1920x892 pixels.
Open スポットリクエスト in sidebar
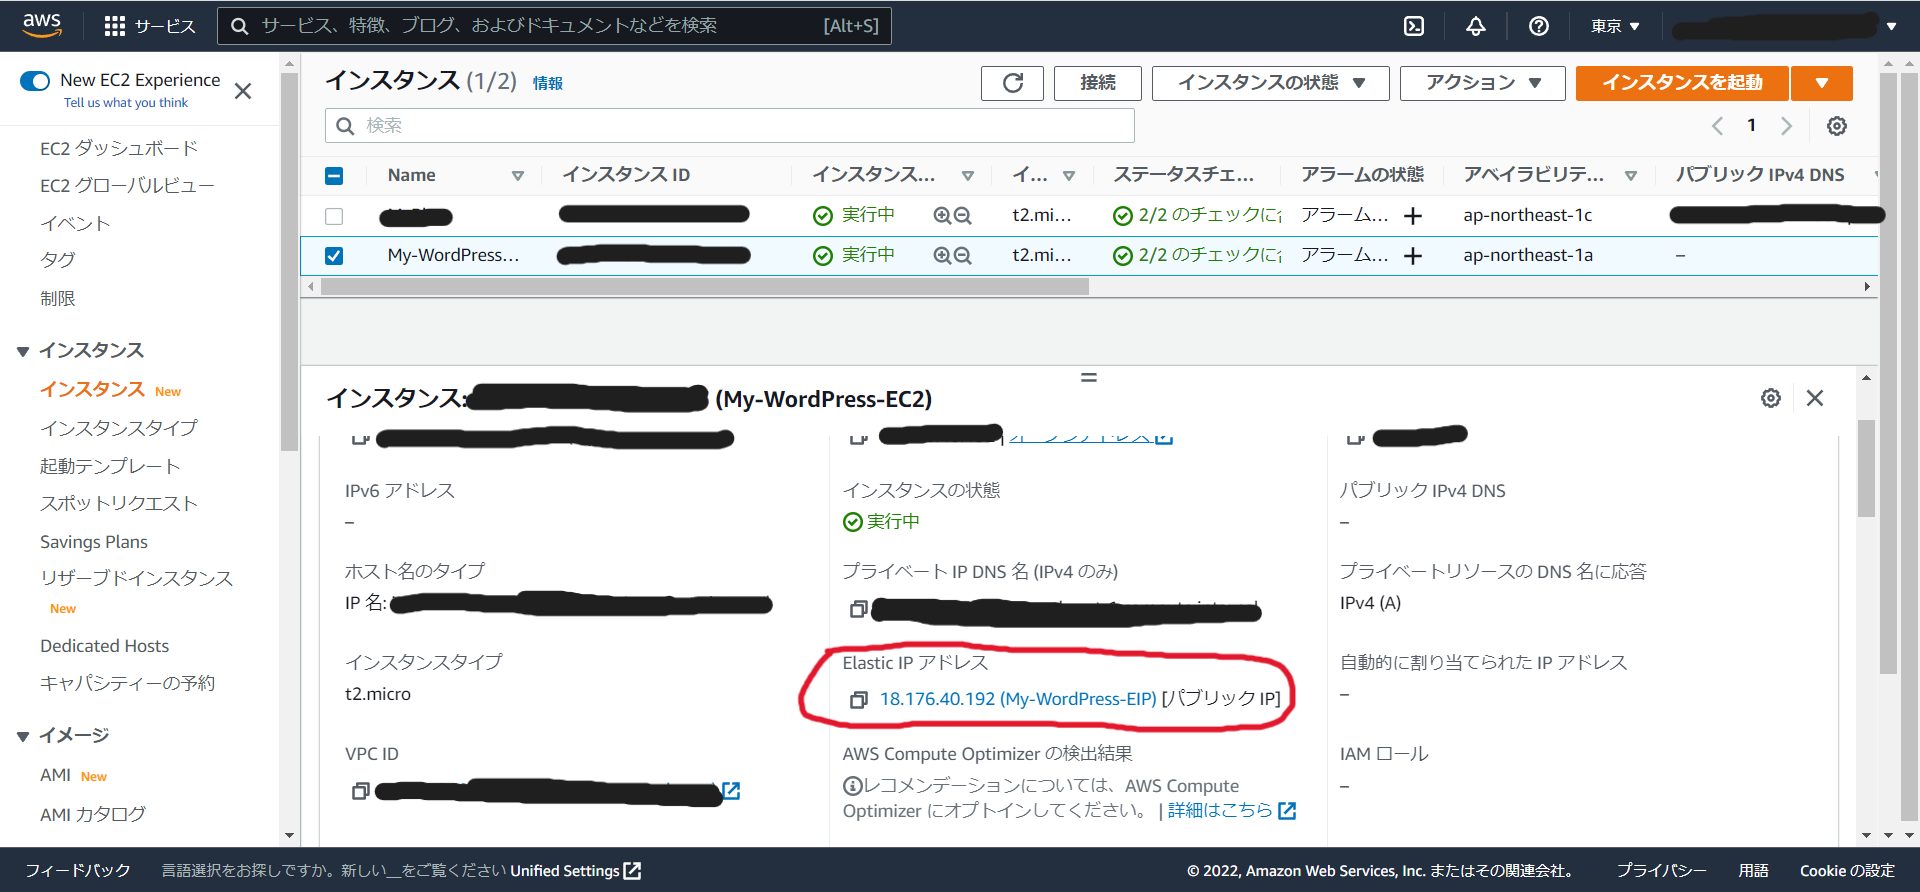[119, 504]
